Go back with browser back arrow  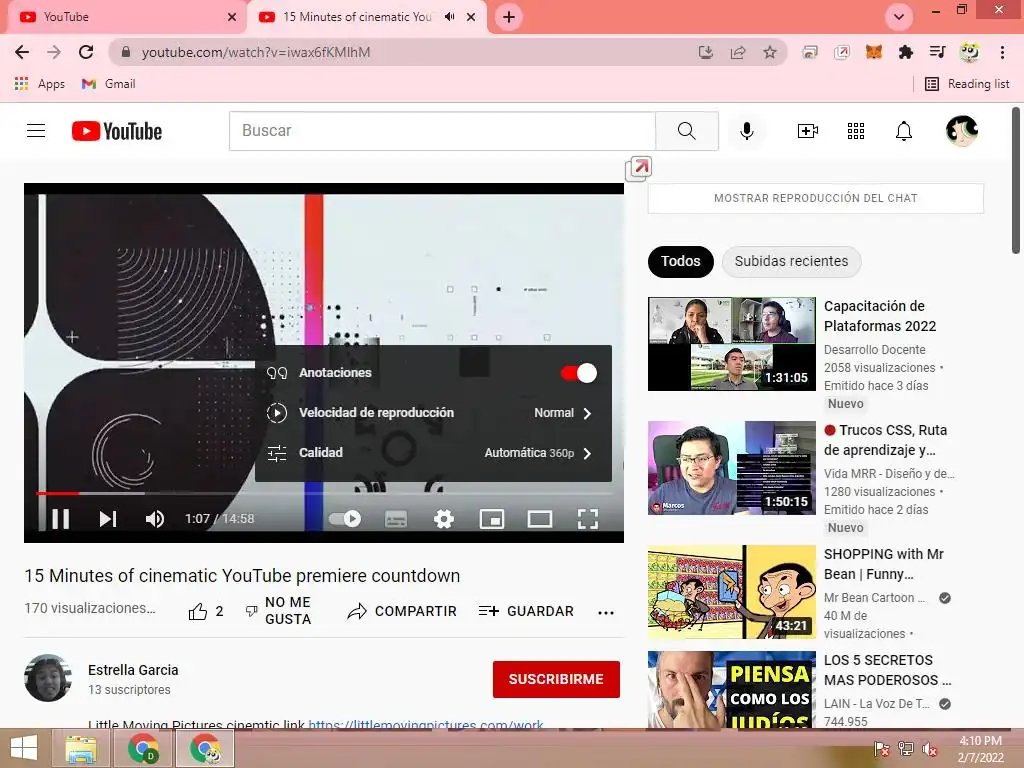(22, 52)
